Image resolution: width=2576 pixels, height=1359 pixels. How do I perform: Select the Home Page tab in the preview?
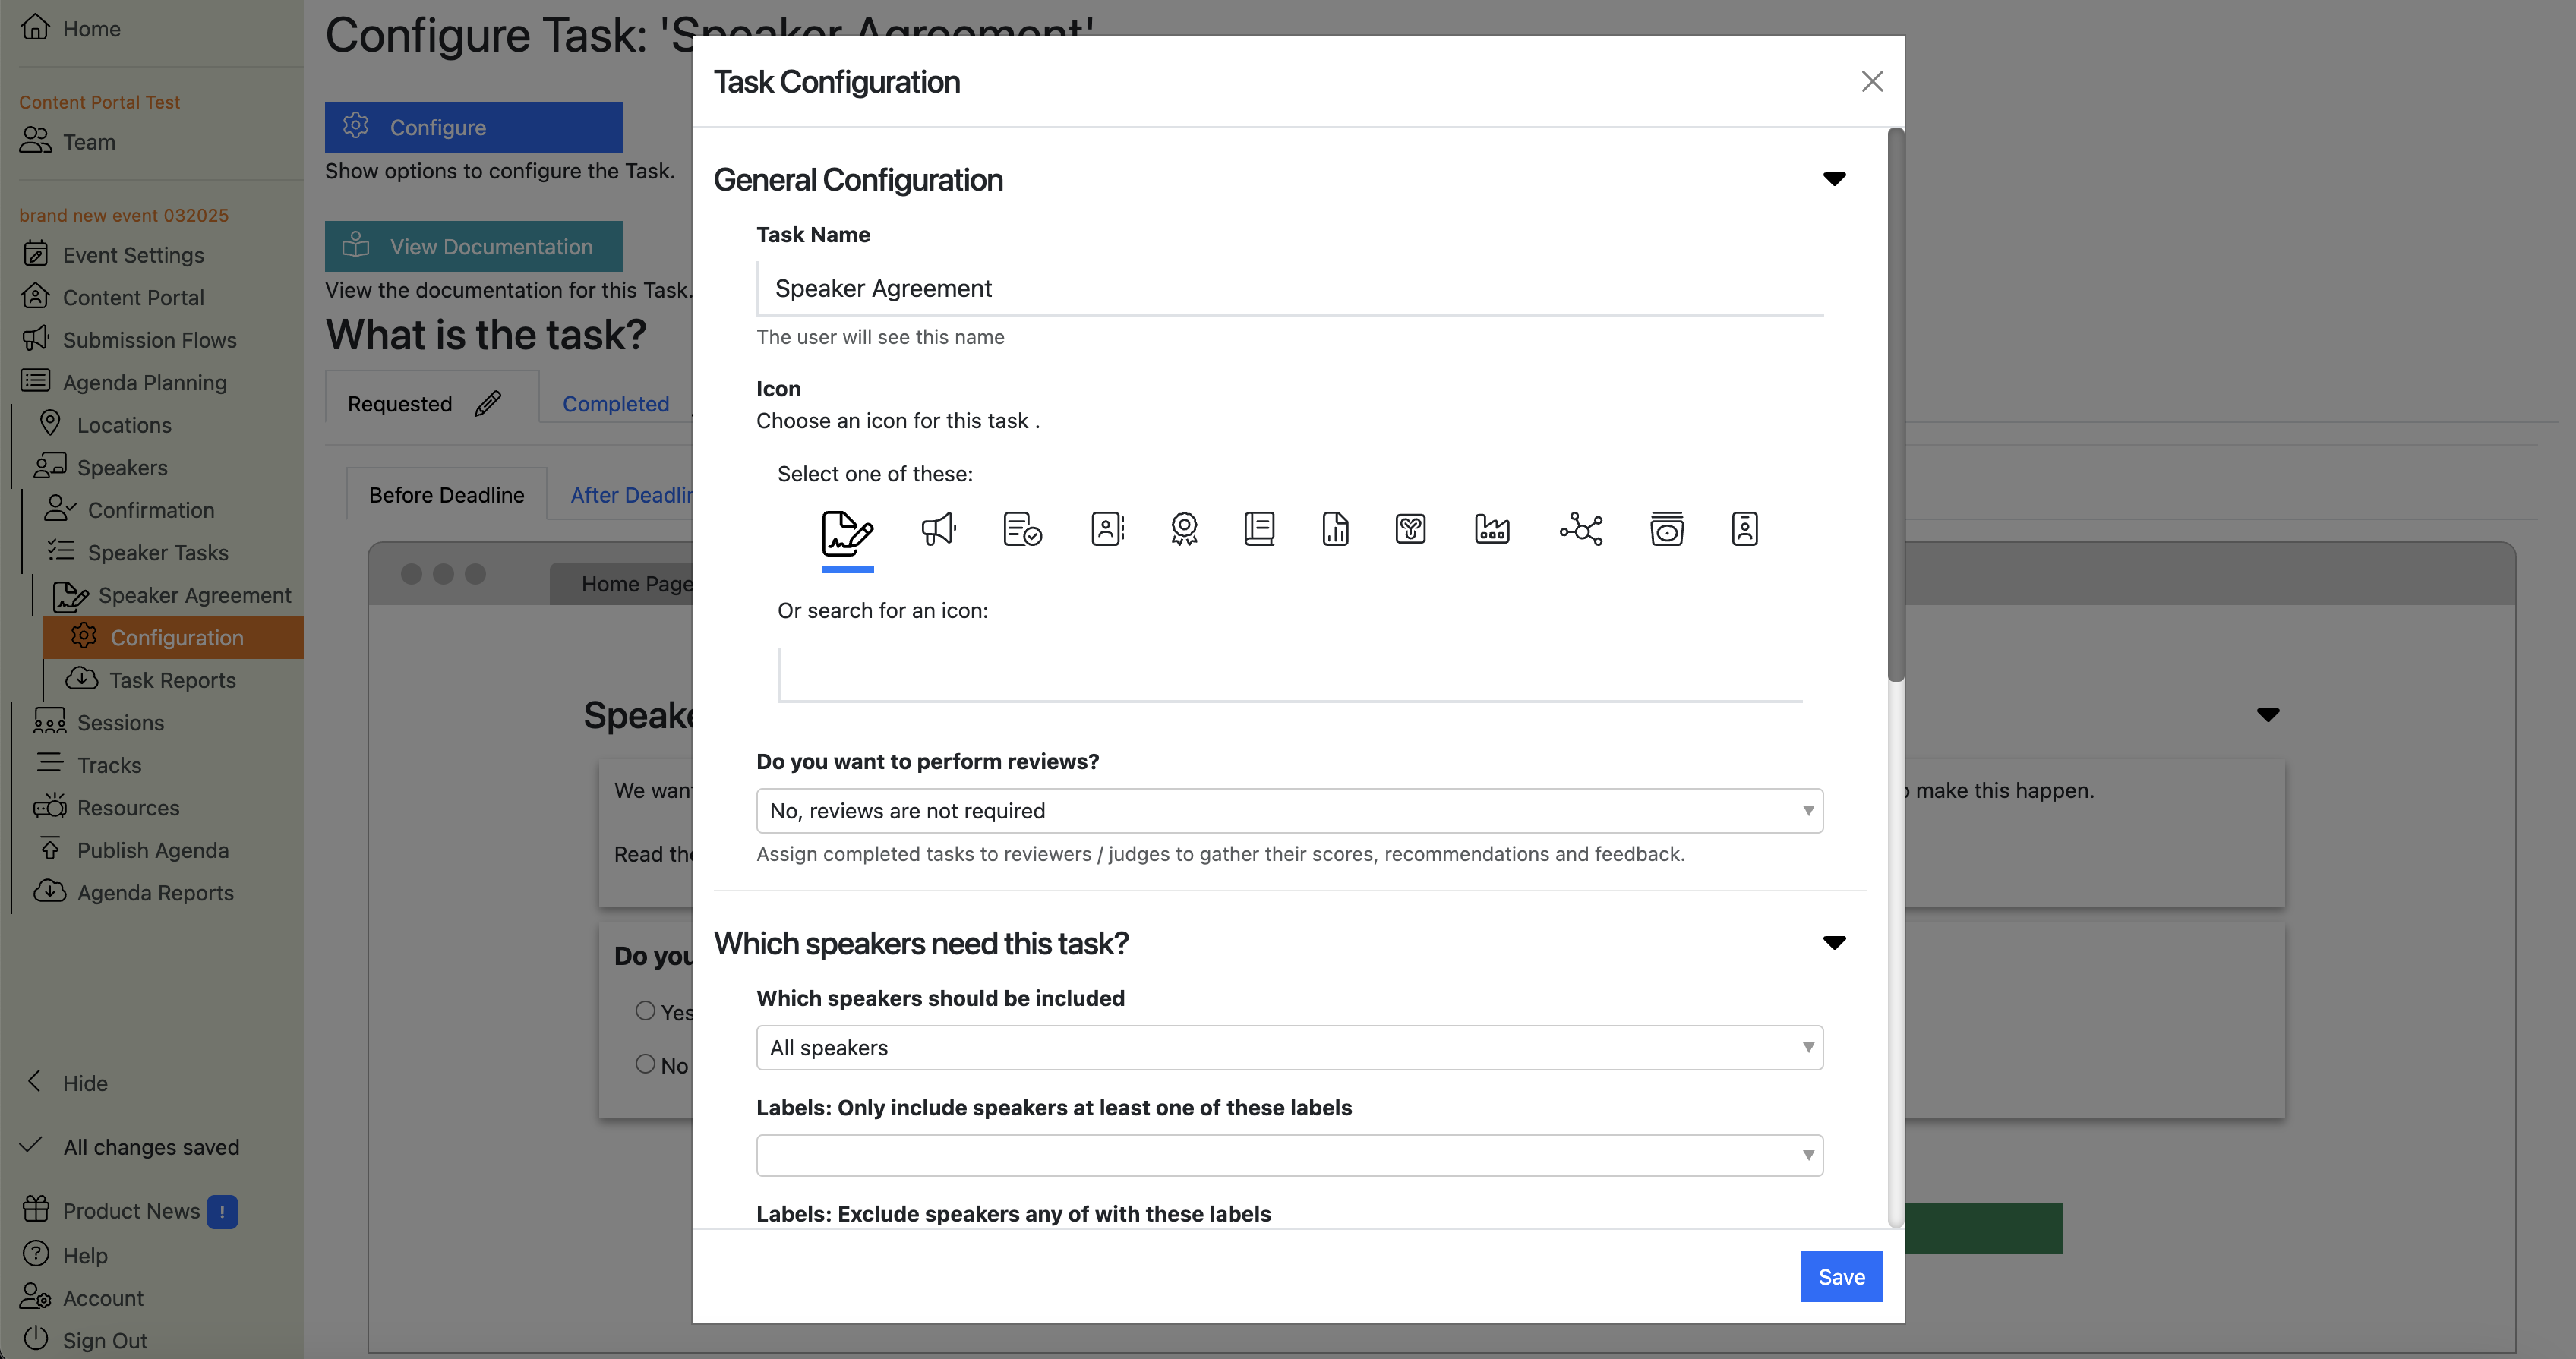click(x=636, y=583)
